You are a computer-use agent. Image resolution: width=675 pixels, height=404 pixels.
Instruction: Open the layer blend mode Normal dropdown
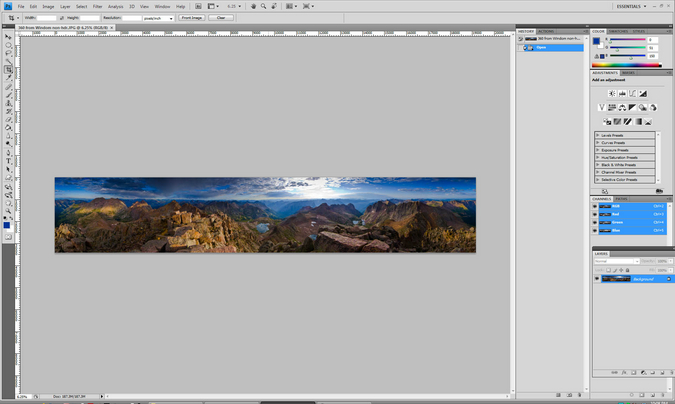pyautogui.click(x=617, y=261)
